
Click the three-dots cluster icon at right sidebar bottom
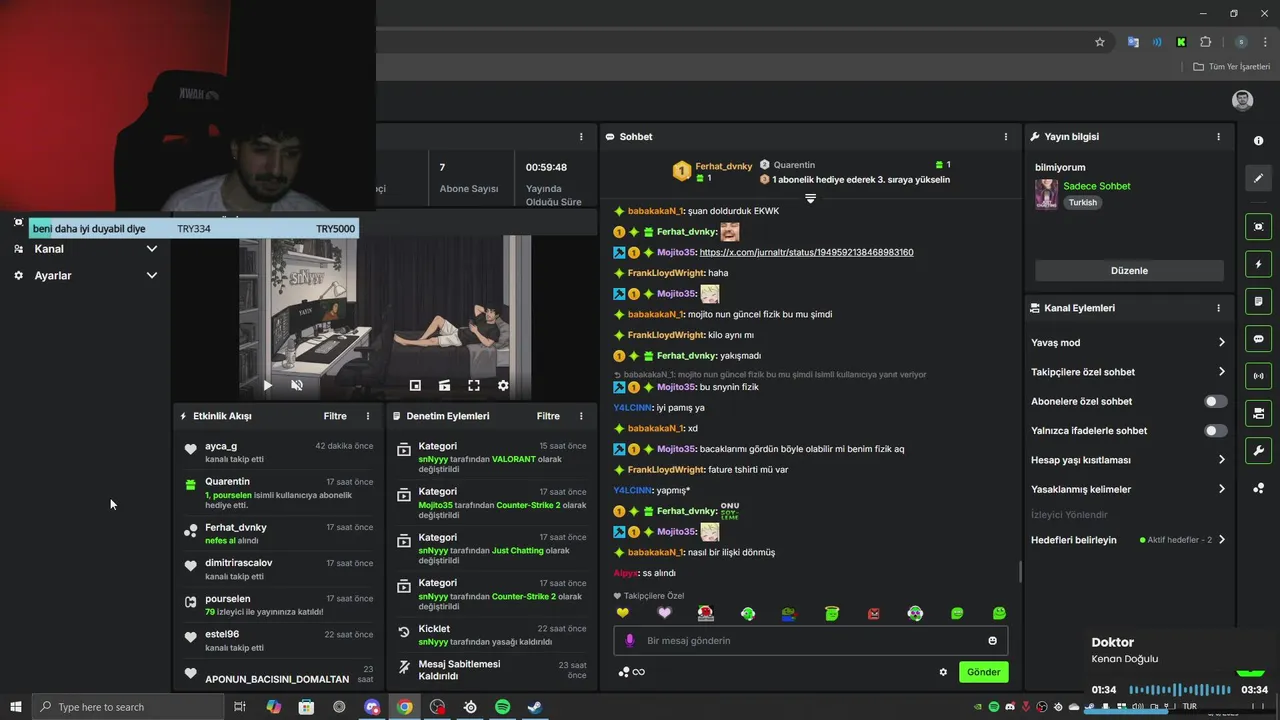[x=1258, y=488]
